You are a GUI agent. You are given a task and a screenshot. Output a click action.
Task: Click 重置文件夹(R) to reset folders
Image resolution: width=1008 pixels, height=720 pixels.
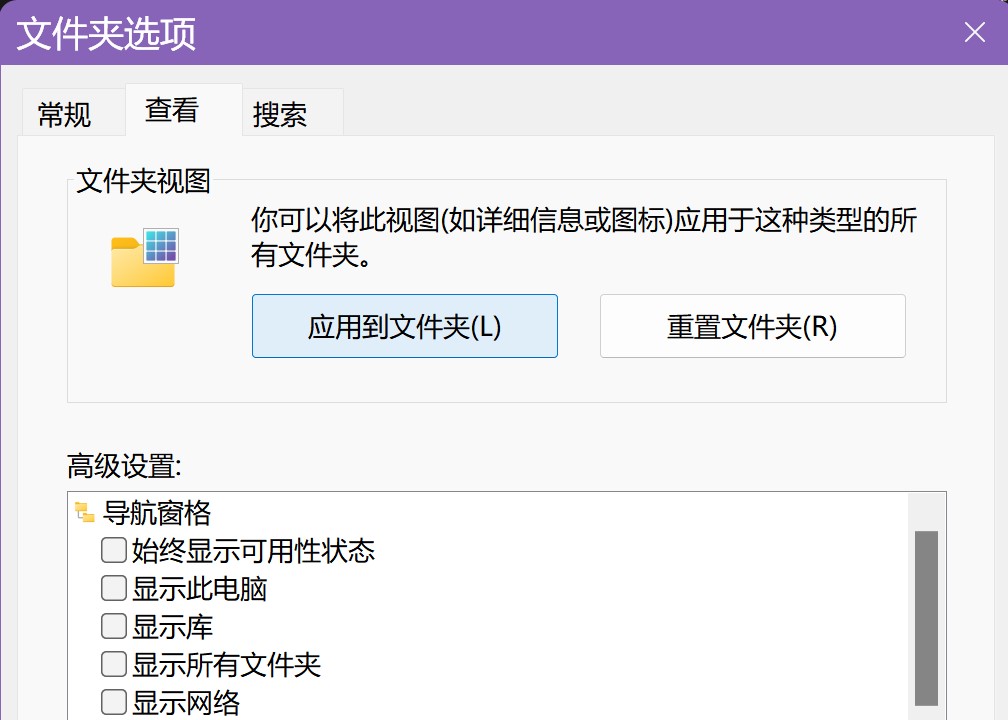752,326
